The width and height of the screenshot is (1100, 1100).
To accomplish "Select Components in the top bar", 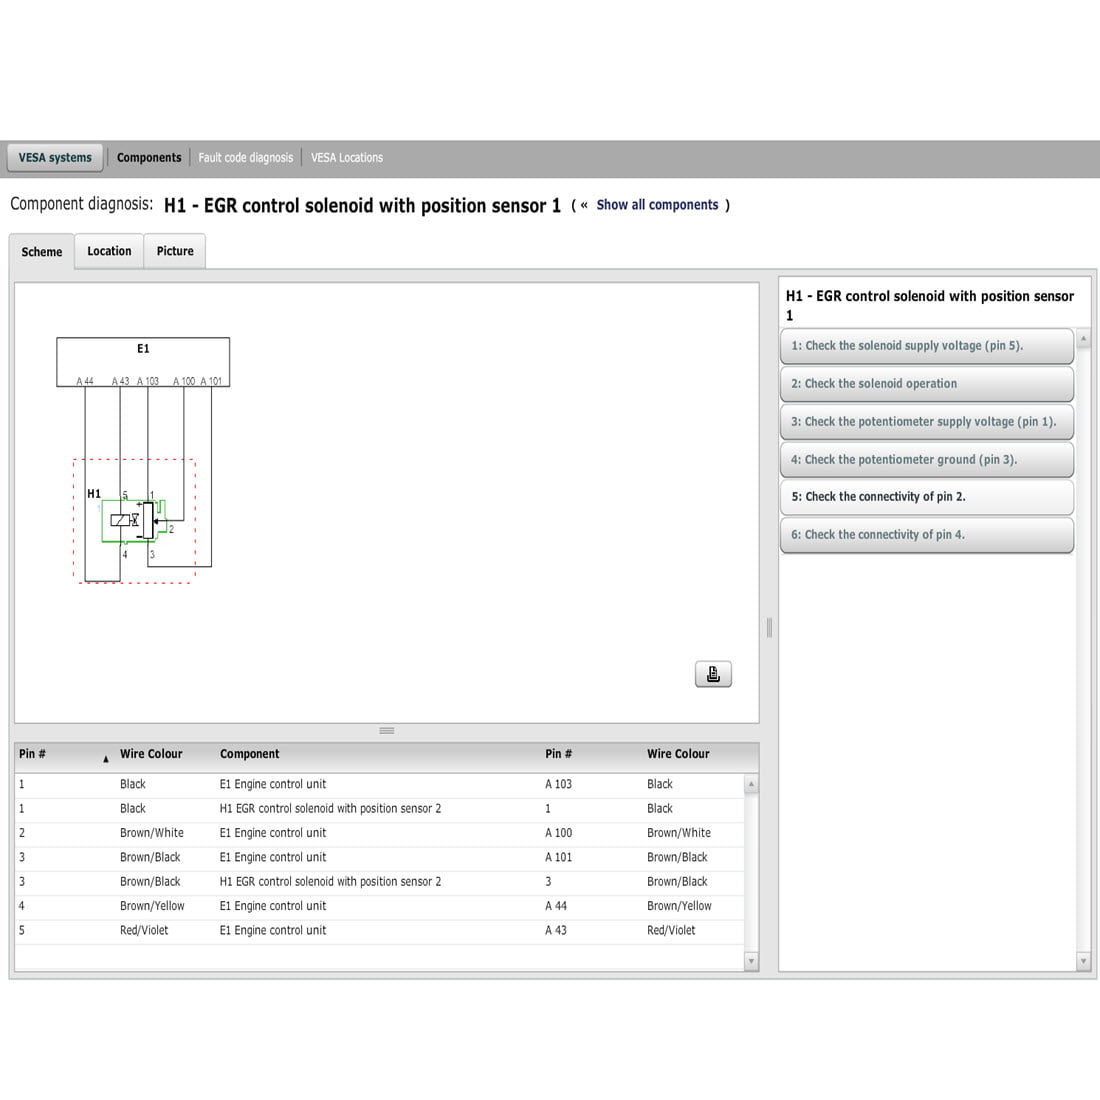I will [149, 158].
